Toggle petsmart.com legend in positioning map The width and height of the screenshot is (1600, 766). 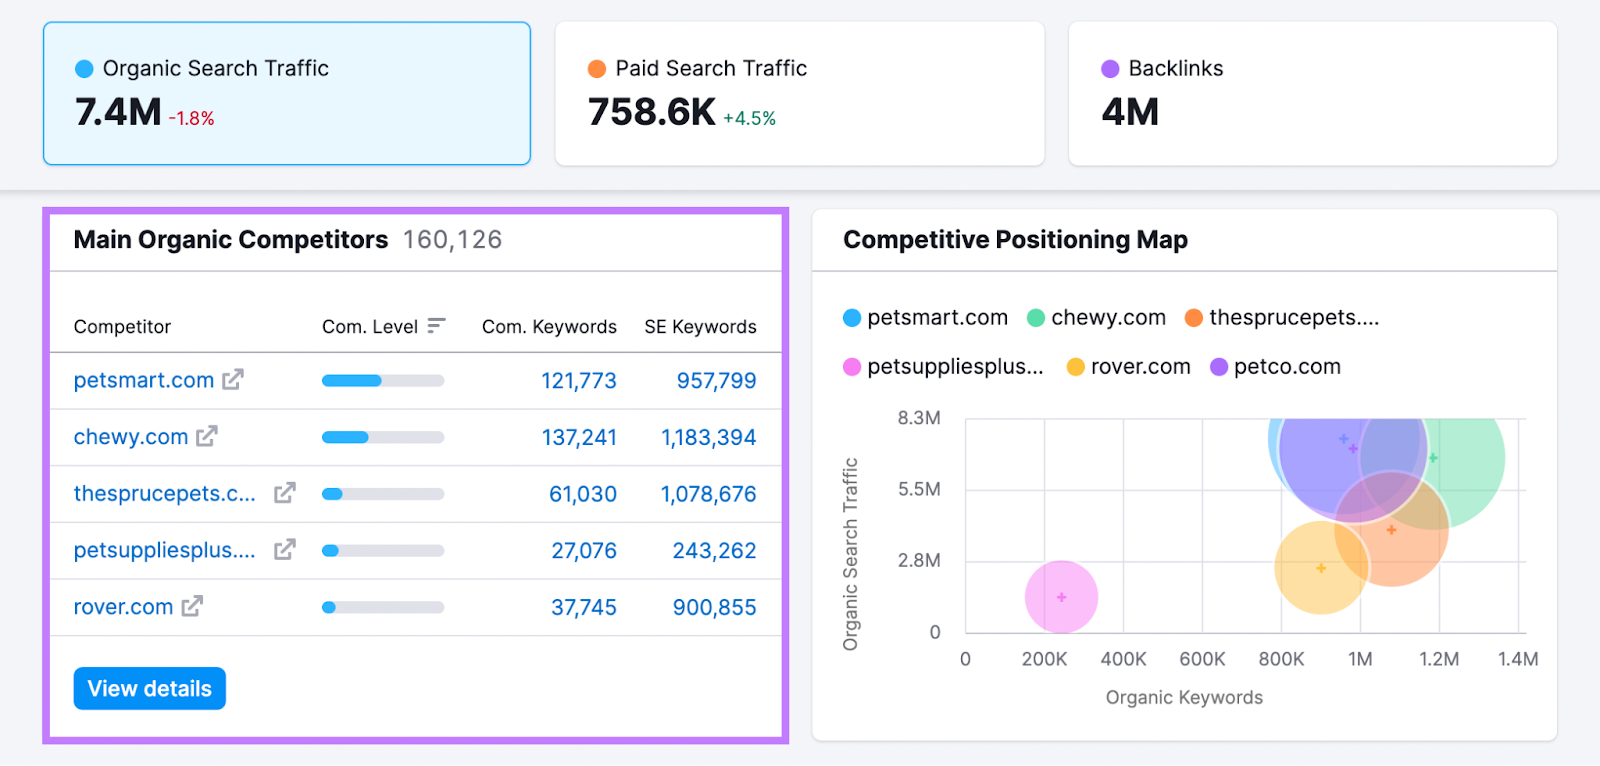[x=926, y=318]
